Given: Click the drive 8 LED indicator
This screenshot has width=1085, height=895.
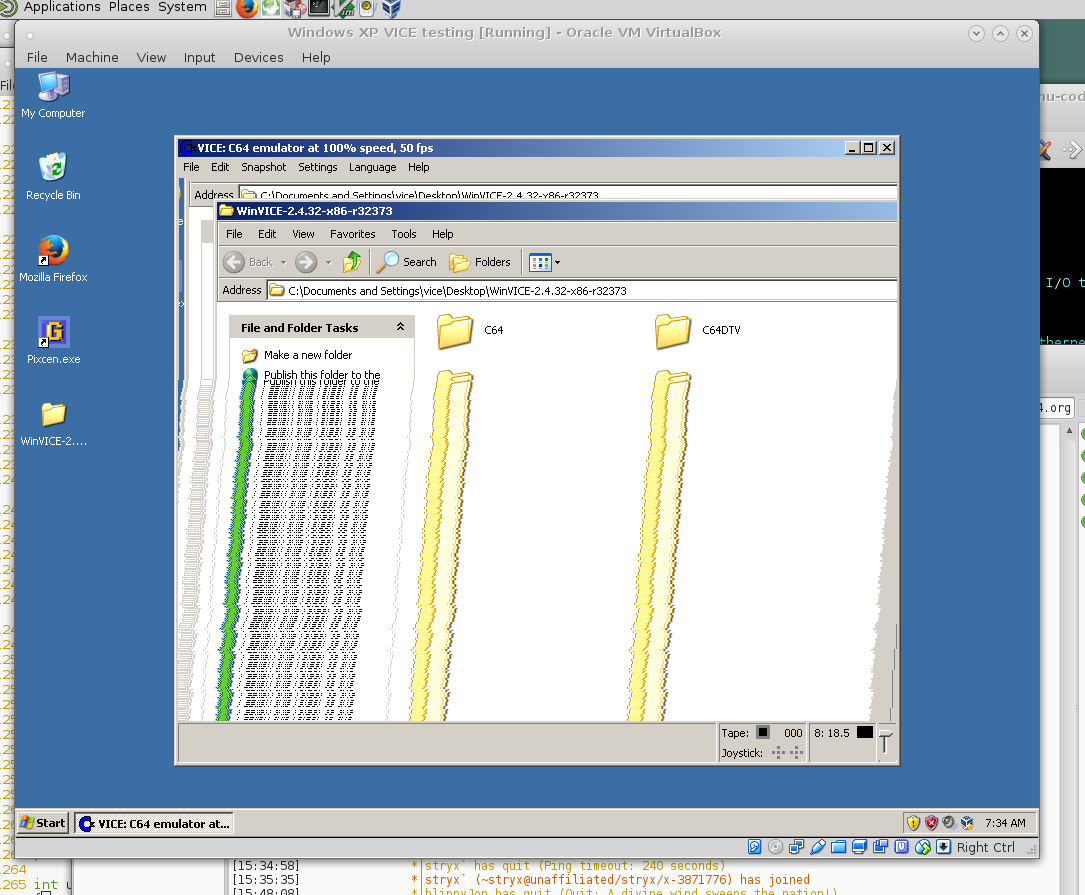Looking at the screenshot, I should pyautogui.click(x=865, y=732).
